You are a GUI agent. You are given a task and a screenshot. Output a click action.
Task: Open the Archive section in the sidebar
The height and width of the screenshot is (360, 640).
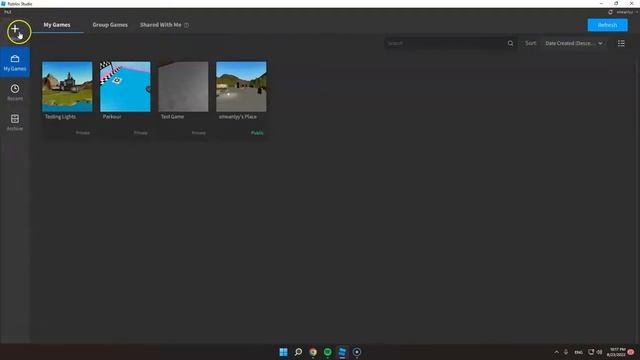coord(15,122)
